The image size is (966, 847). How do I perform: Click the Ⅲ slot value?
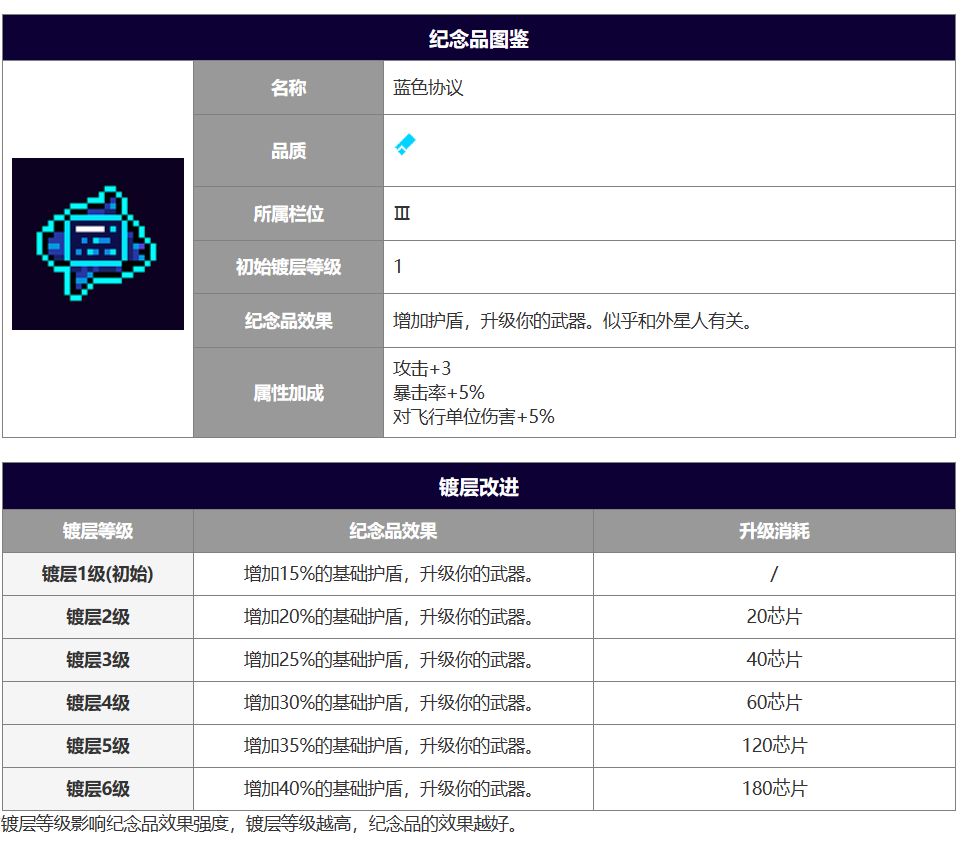click(x=402, y=213)
